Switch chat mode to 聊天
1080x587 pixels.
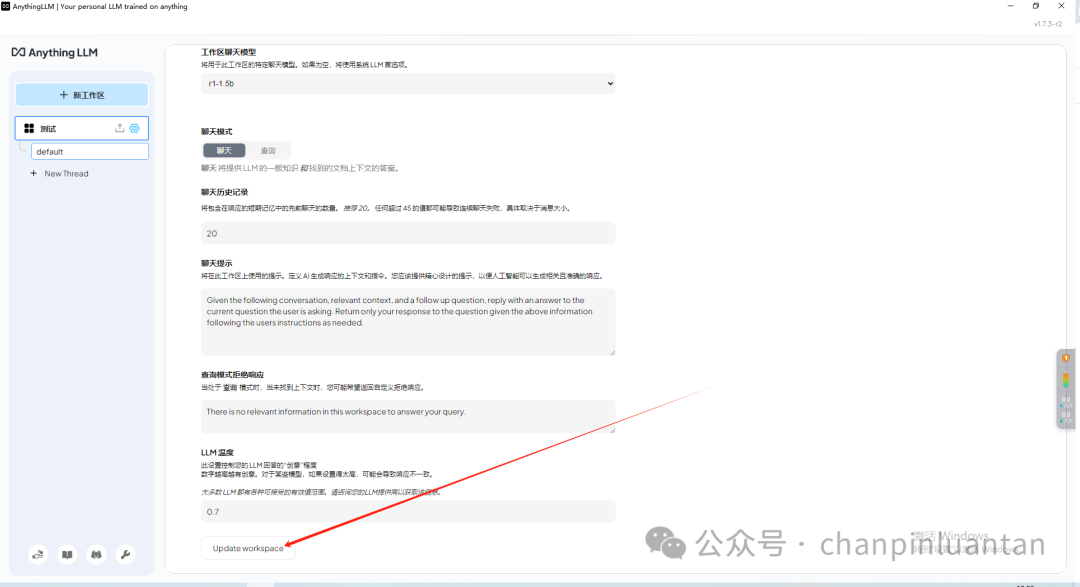(x=224, y=150)
